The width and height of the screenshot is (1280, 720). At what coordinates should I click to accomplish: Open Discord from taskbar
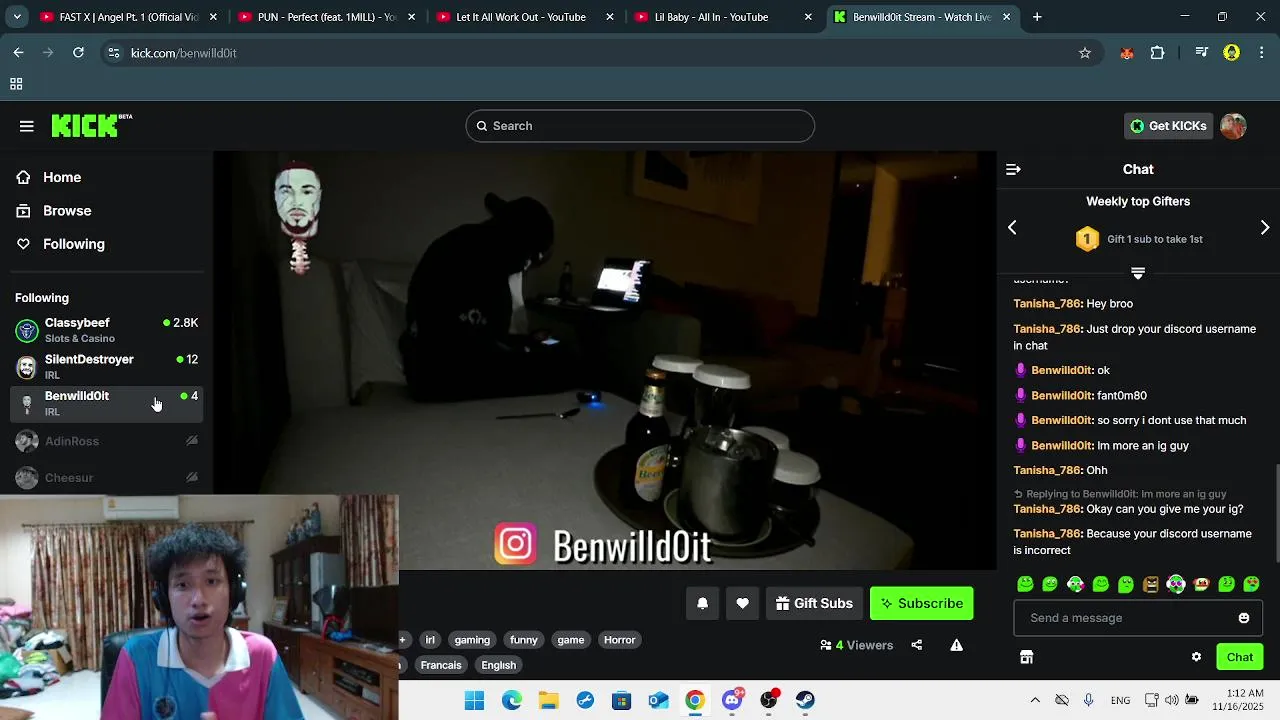tap(732, 700)
